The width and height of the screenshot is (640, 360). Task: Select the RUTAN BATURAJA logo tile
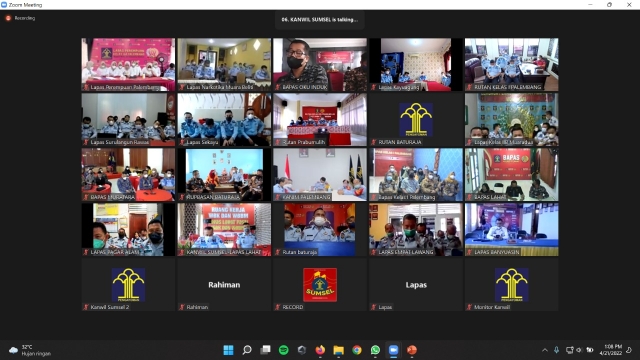point(416,120)
